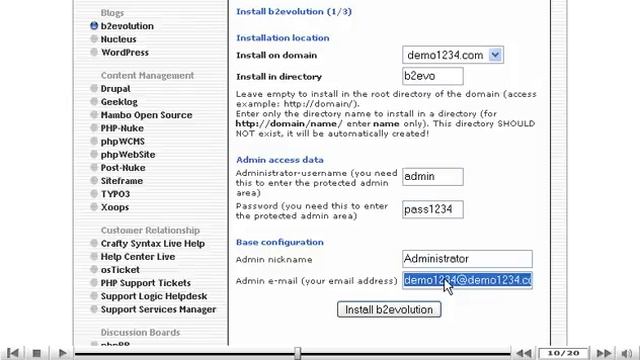Choose PHP Support Tickets script
This screenshot has height=360, width=640.
[146, 283]
